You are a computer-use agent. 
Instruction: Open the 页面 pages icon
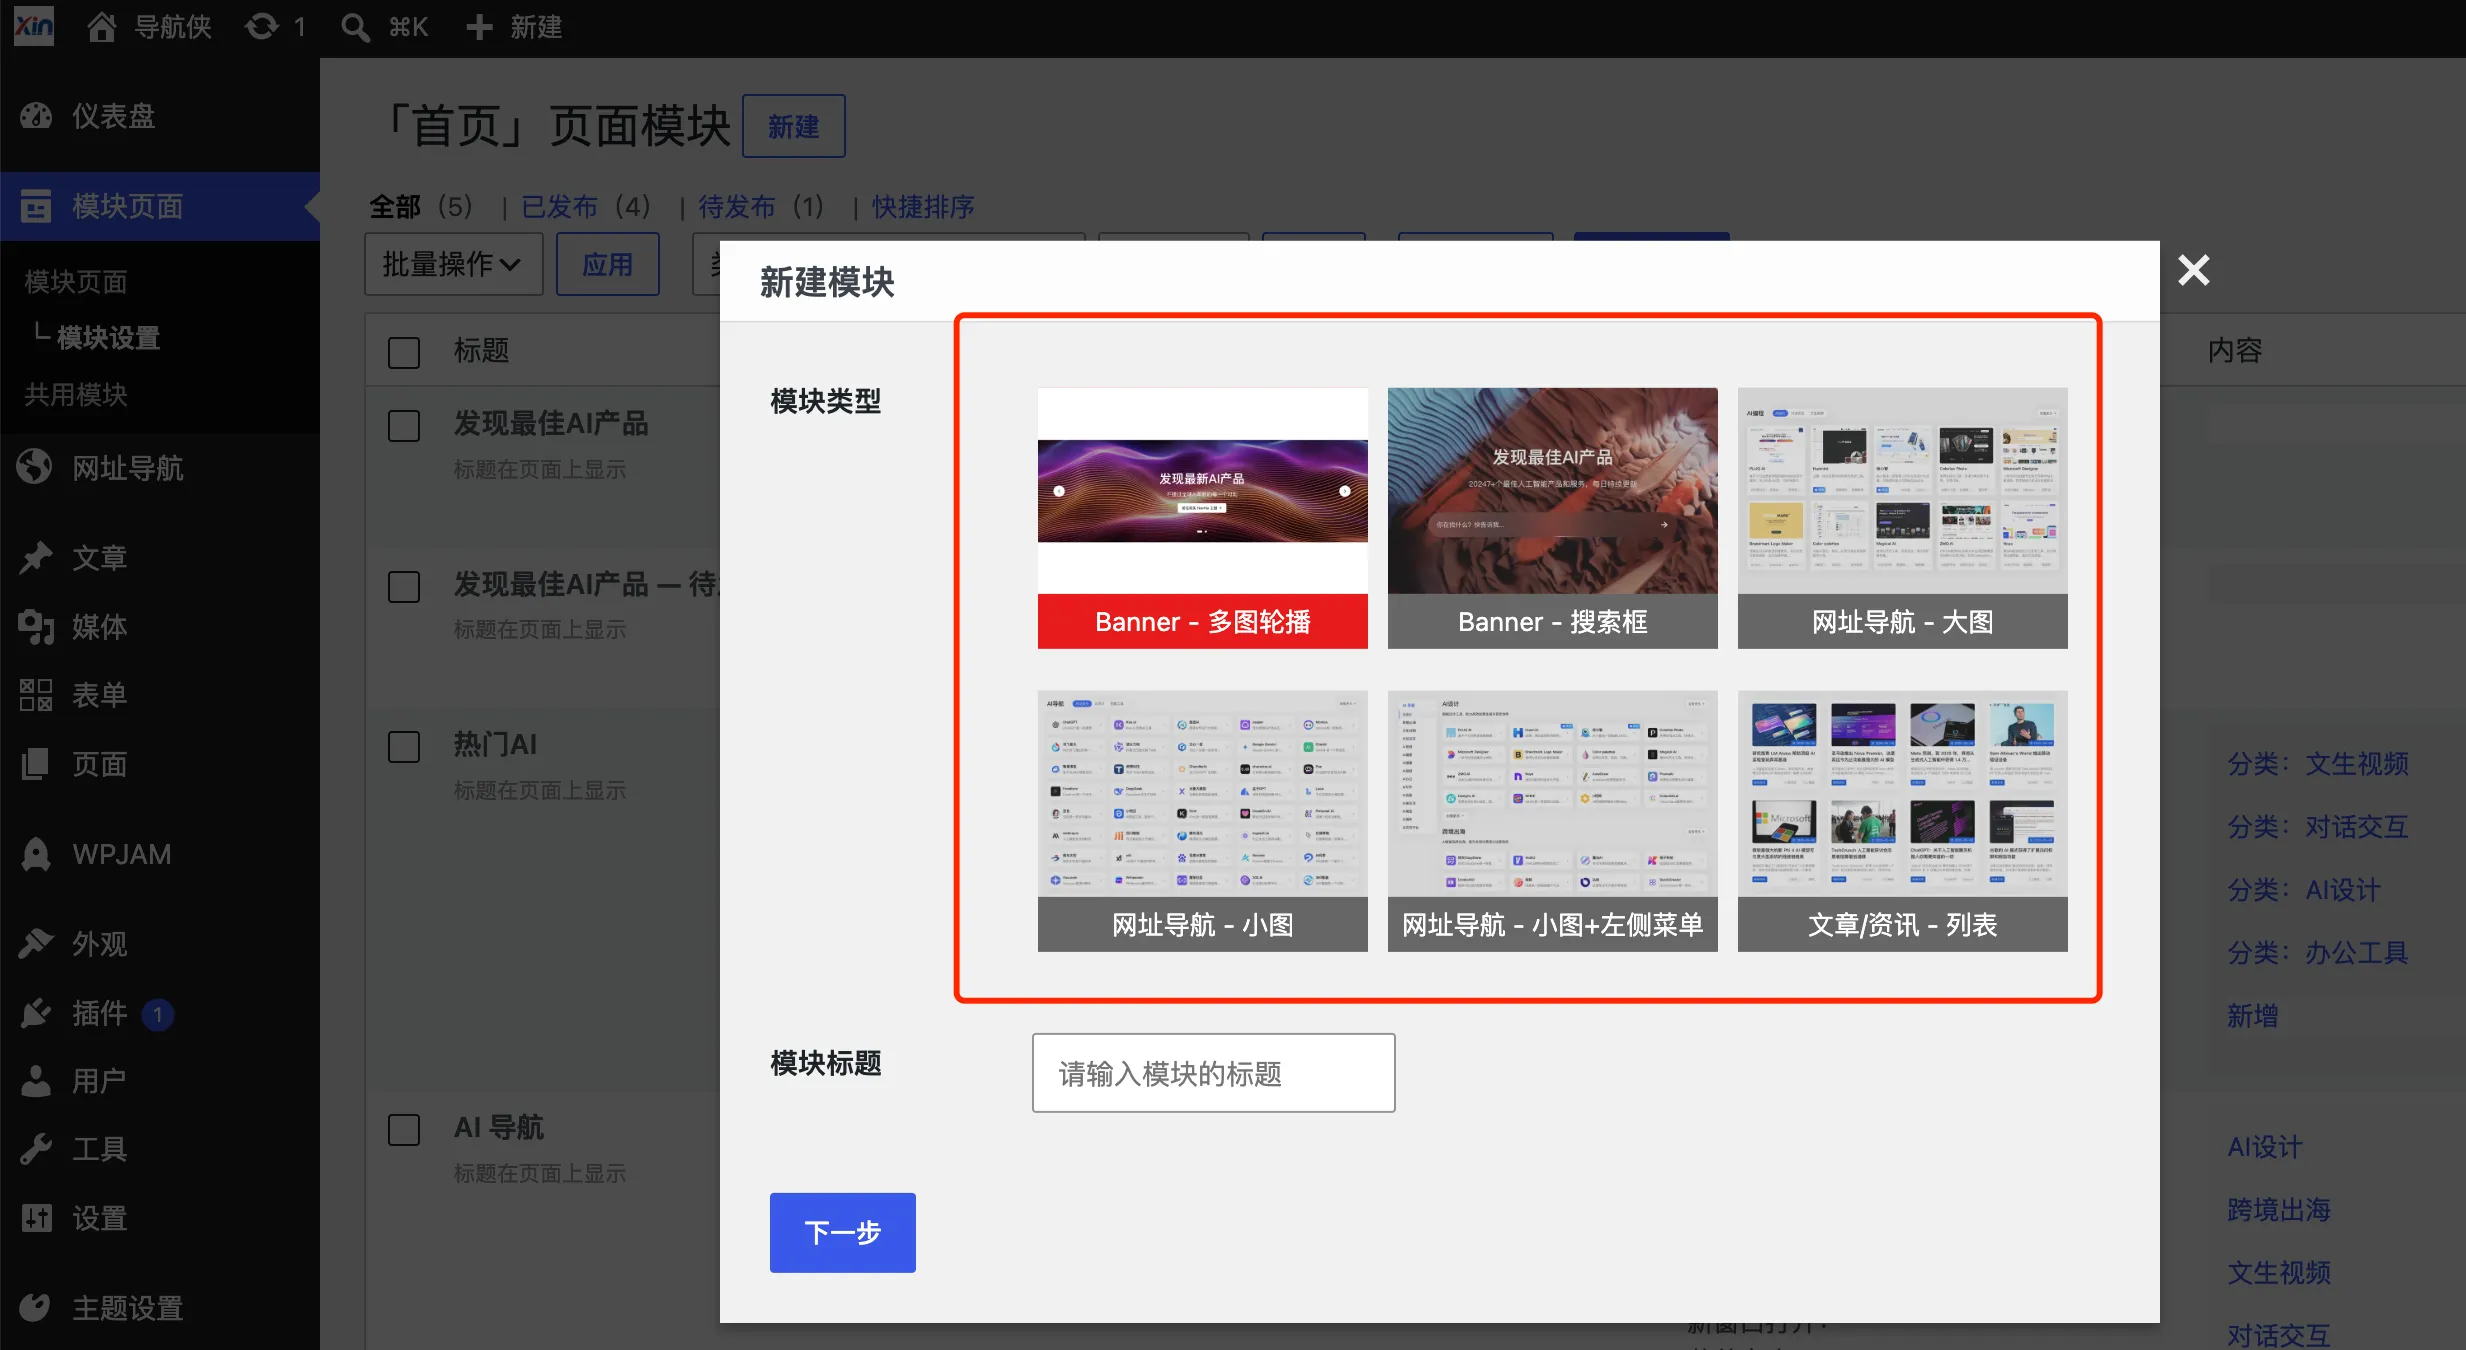click(36, 764)
